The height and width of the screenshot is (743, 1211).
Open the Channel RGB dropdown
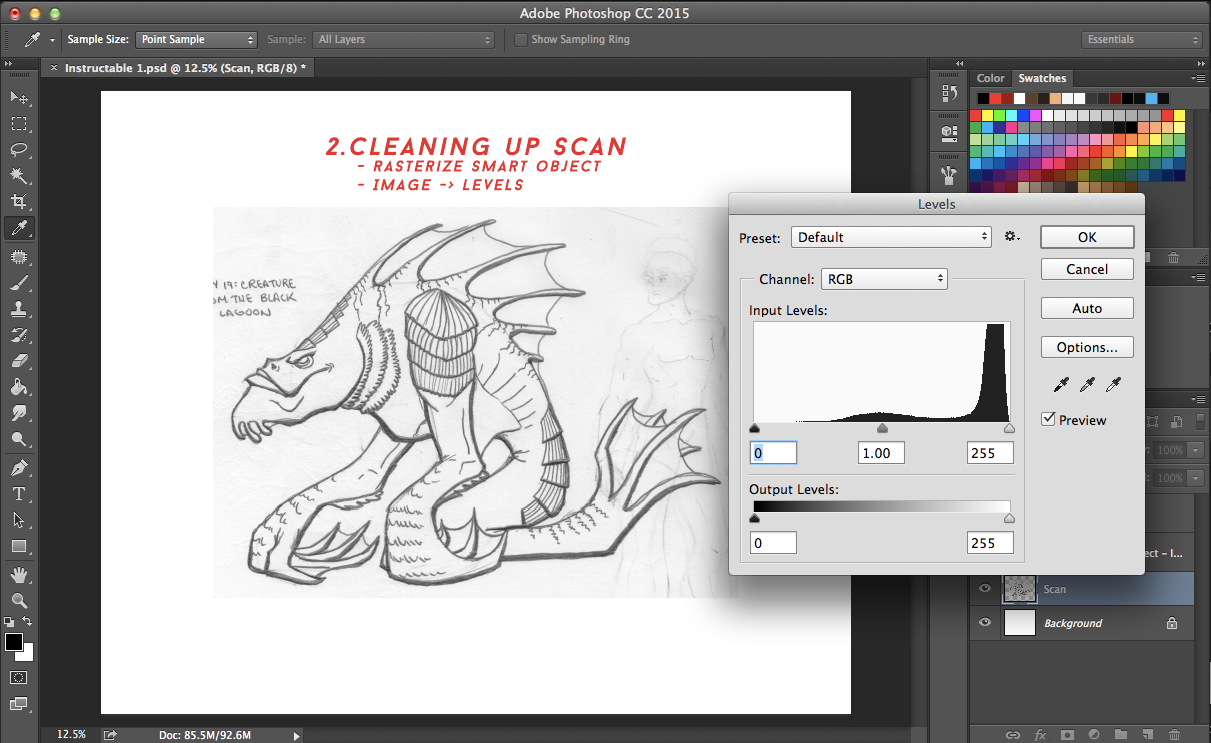(883, 279)
